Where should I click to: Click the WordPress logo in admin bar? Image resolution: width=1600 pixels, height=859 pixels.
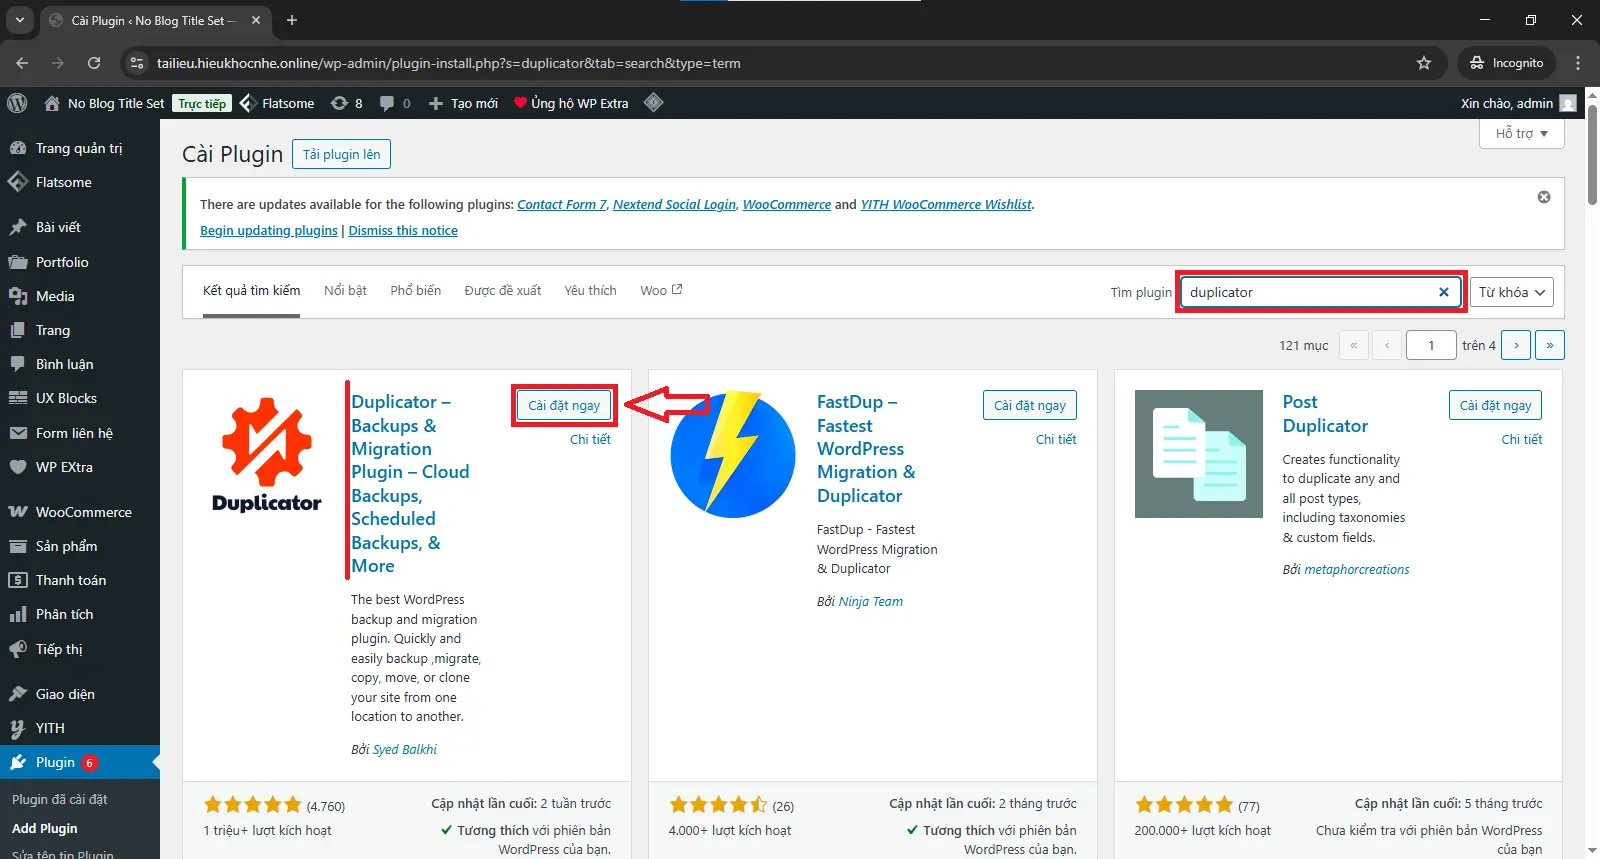(x=16, y=103)
